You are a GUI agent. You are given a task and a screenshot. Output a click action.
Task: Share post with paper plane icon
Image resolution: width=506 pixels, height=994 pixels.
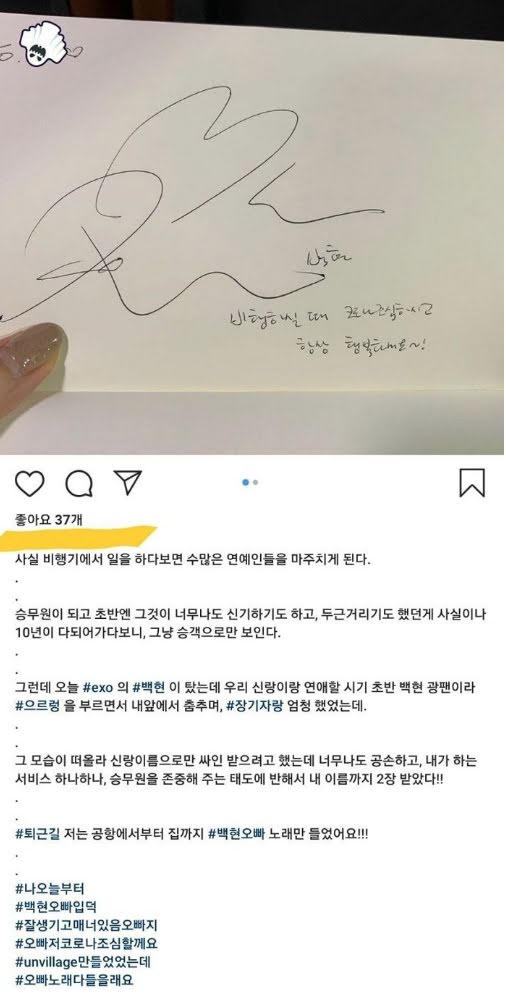127,482
